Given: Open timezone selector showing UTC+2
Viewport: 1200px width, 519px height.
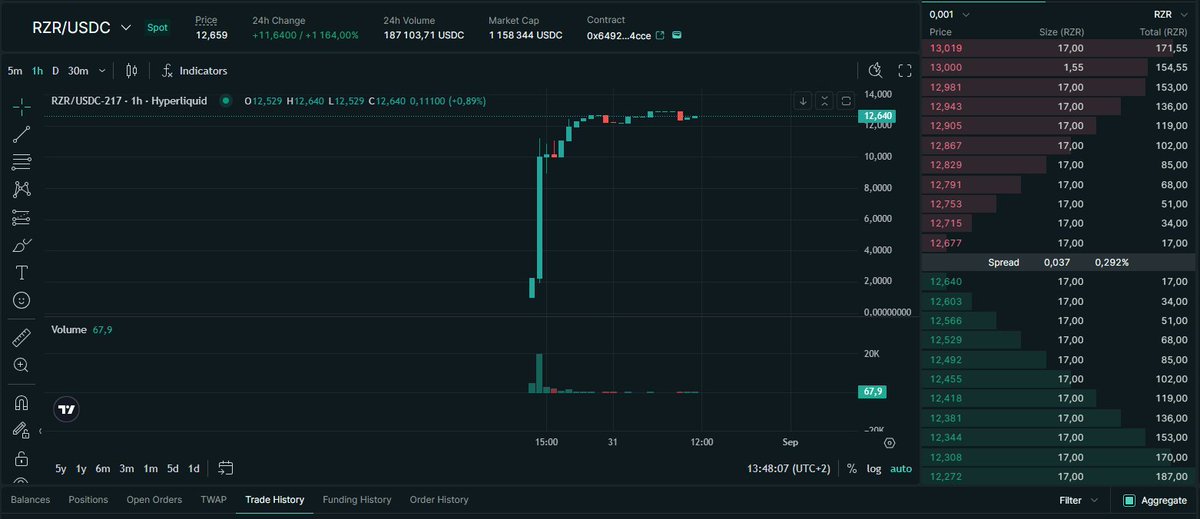Looking at the screenshot, I should click(790, 468).
